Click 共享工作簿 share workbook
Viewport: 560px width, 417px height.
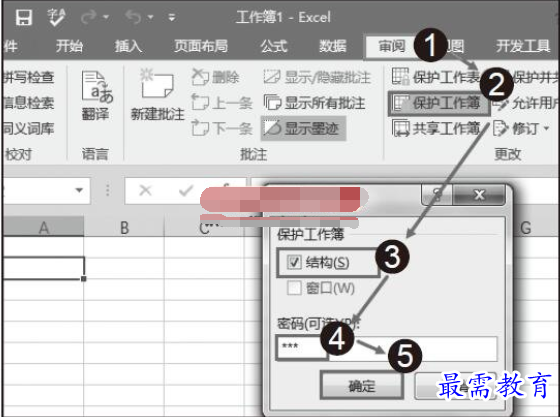pos(436,129)
